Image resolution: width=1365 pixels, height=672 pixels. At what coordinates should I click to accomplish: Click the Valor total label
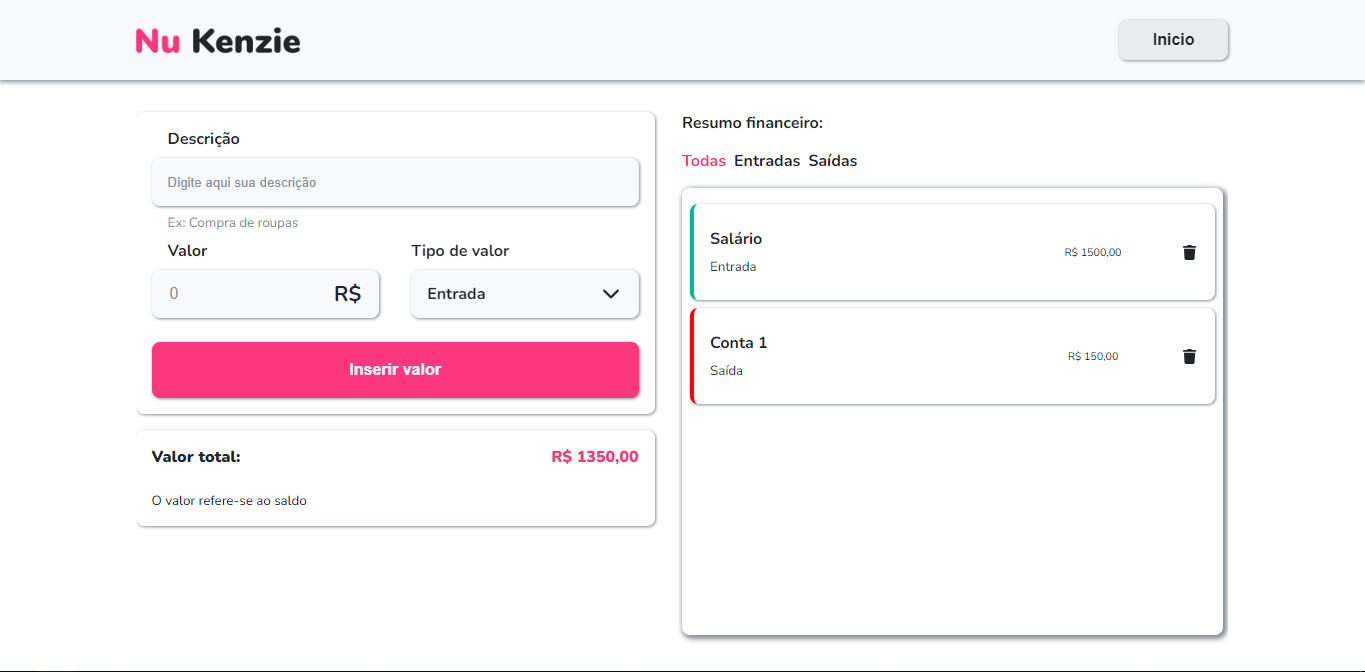click(x=196, y=457)
